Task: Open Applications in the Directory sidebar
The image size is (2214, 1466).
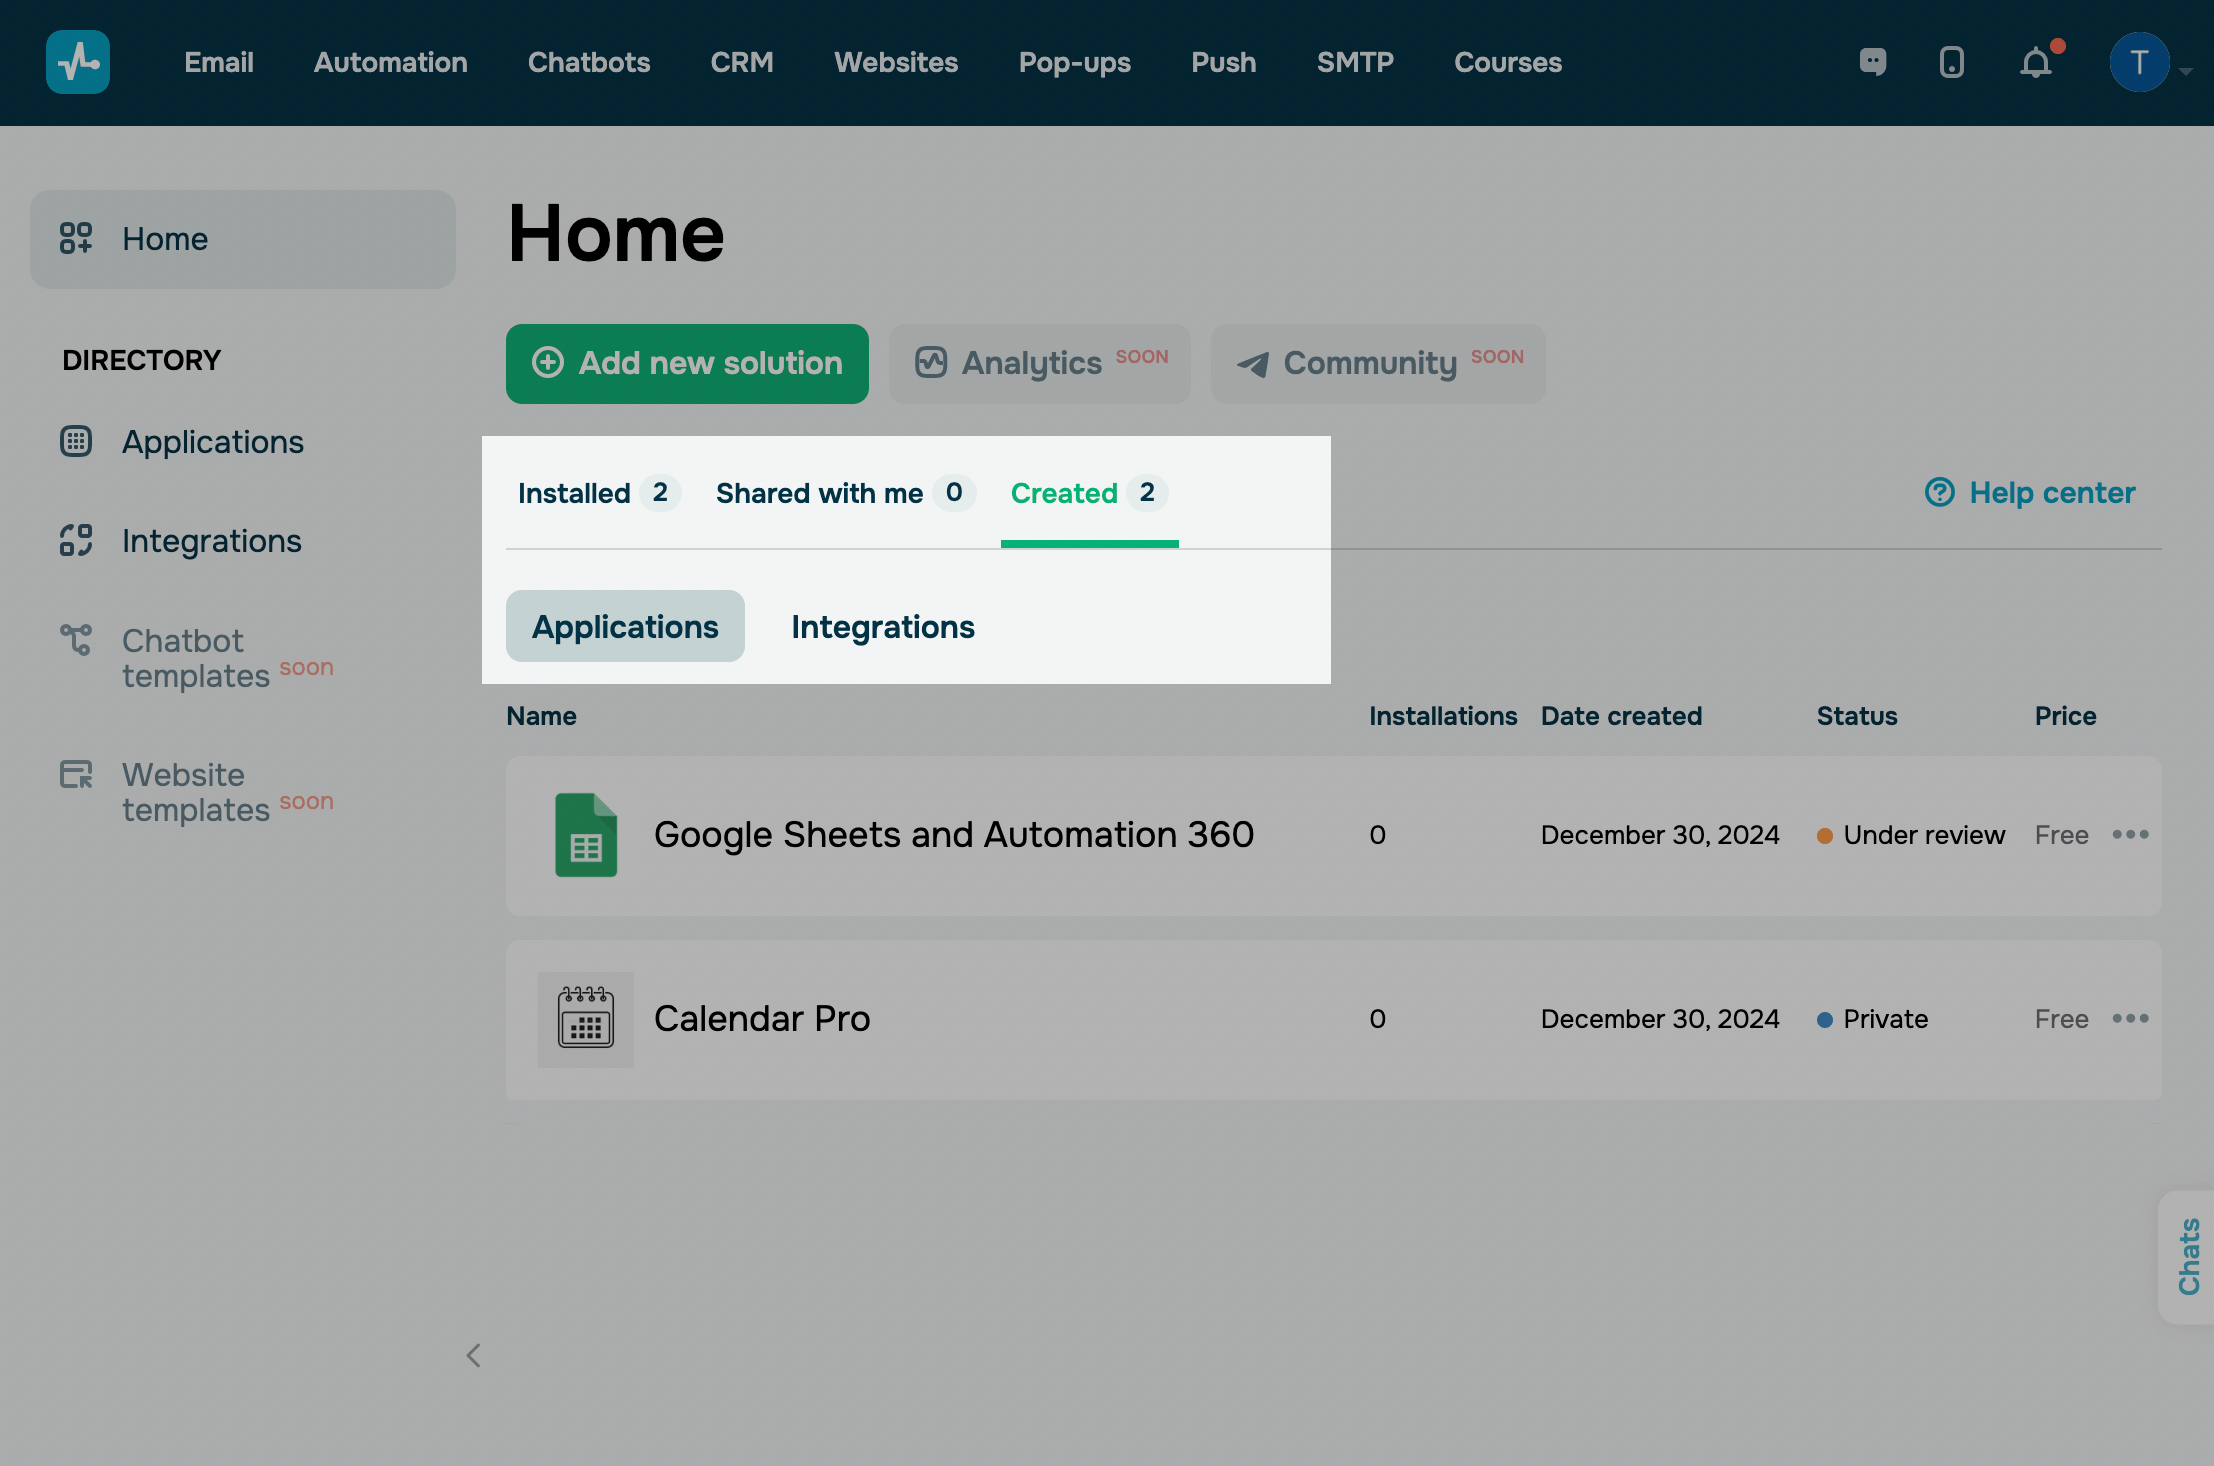Action: click(213, 441)
